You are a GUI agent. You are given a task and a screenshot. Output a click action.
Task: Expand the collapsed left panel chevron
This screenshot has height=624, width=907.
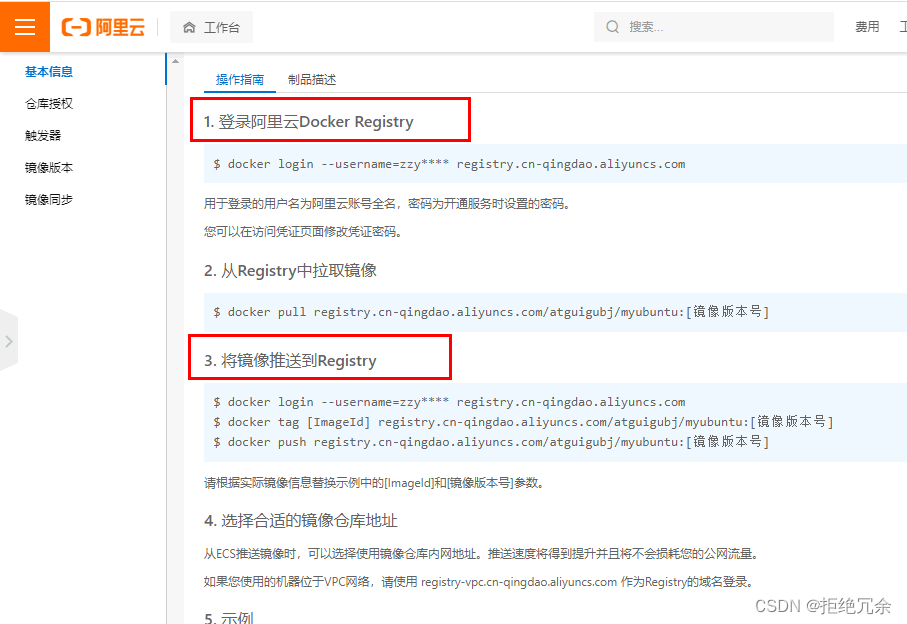tap(9, 341)
